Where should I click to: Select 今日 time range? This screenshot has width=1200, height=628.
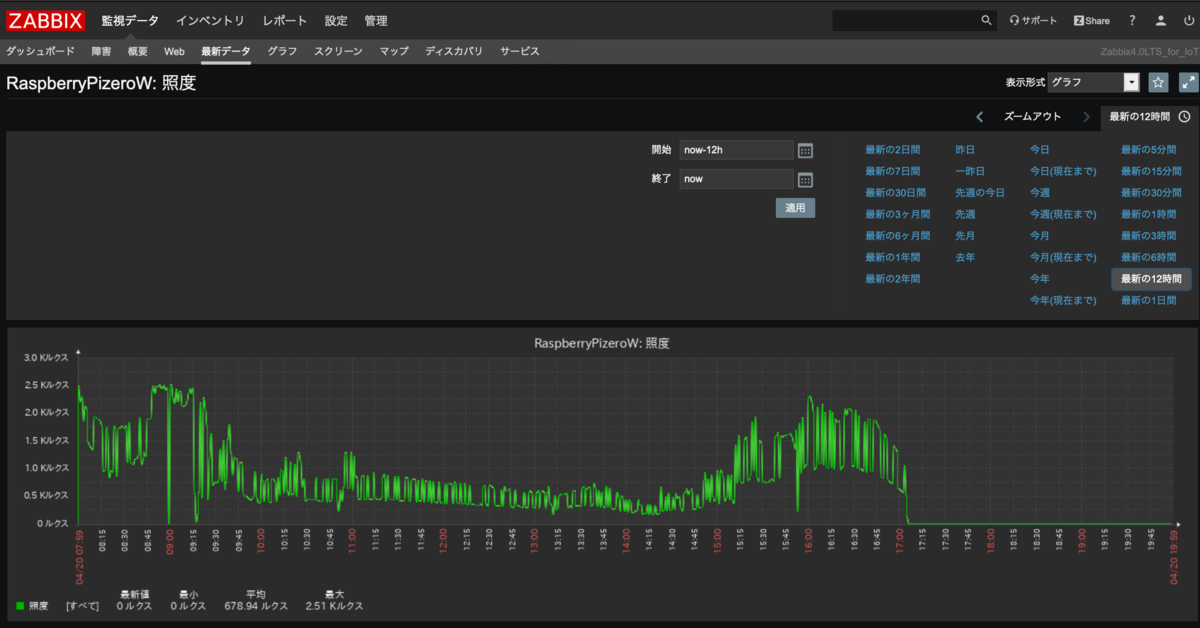(x=1040, y=150)
